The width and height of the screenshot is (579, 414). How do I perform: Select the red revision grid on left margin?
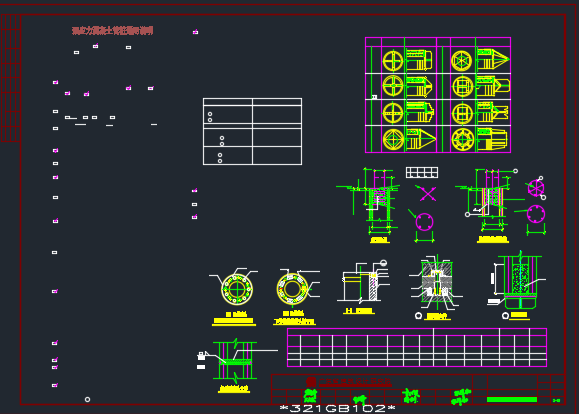coord(11,78)
